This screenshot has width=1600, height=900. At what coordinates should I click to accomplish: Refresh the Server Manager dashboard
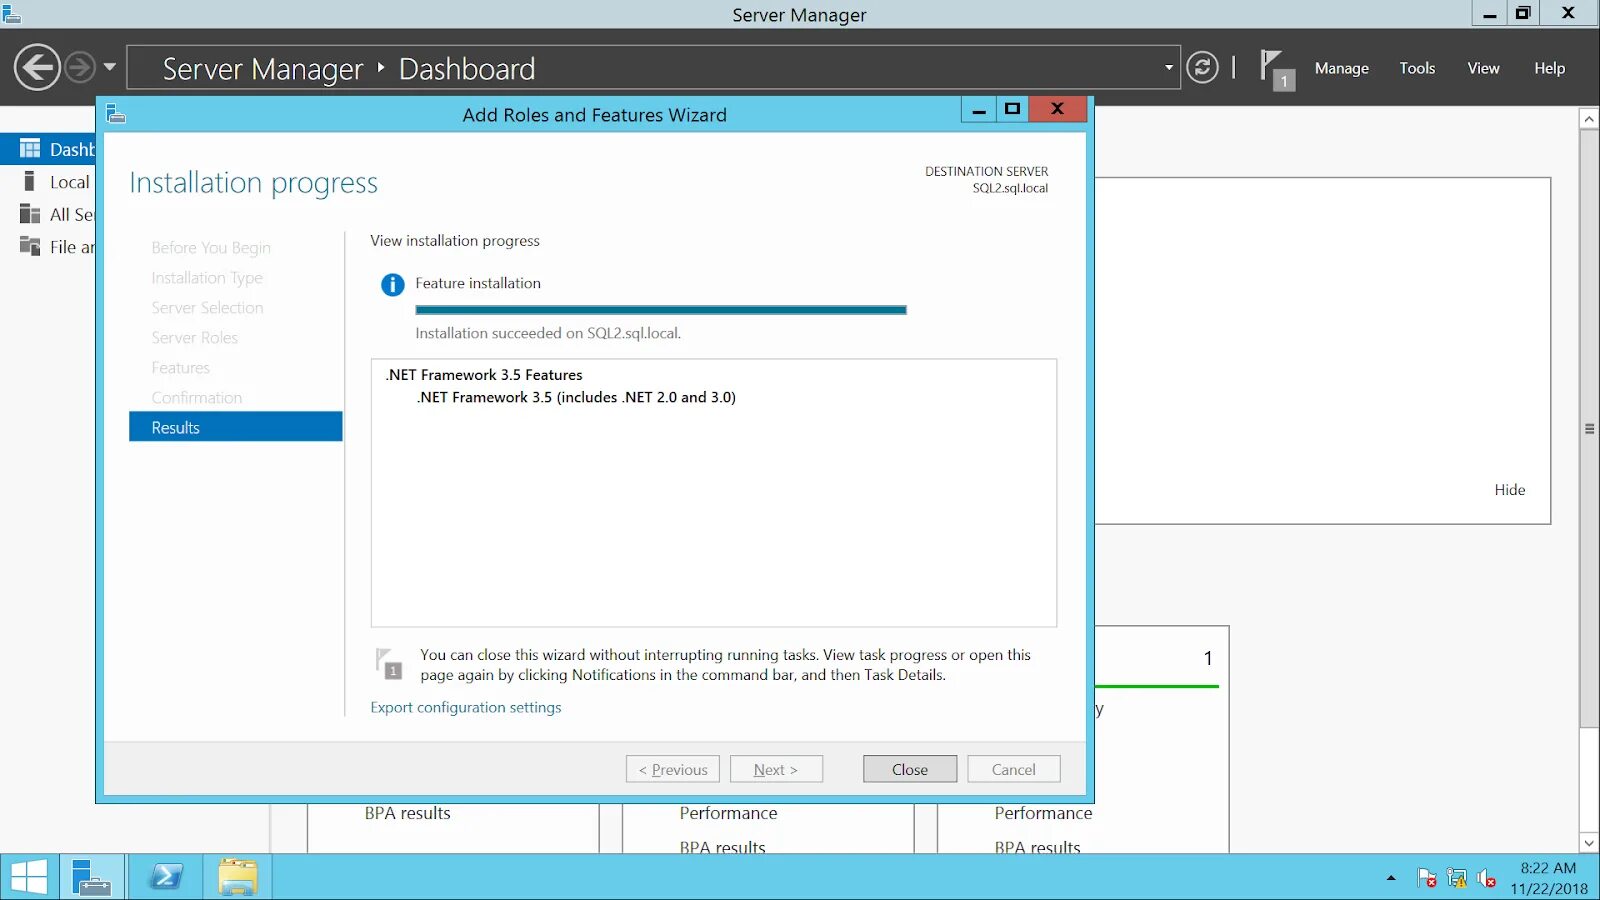tap(1202, 68)
